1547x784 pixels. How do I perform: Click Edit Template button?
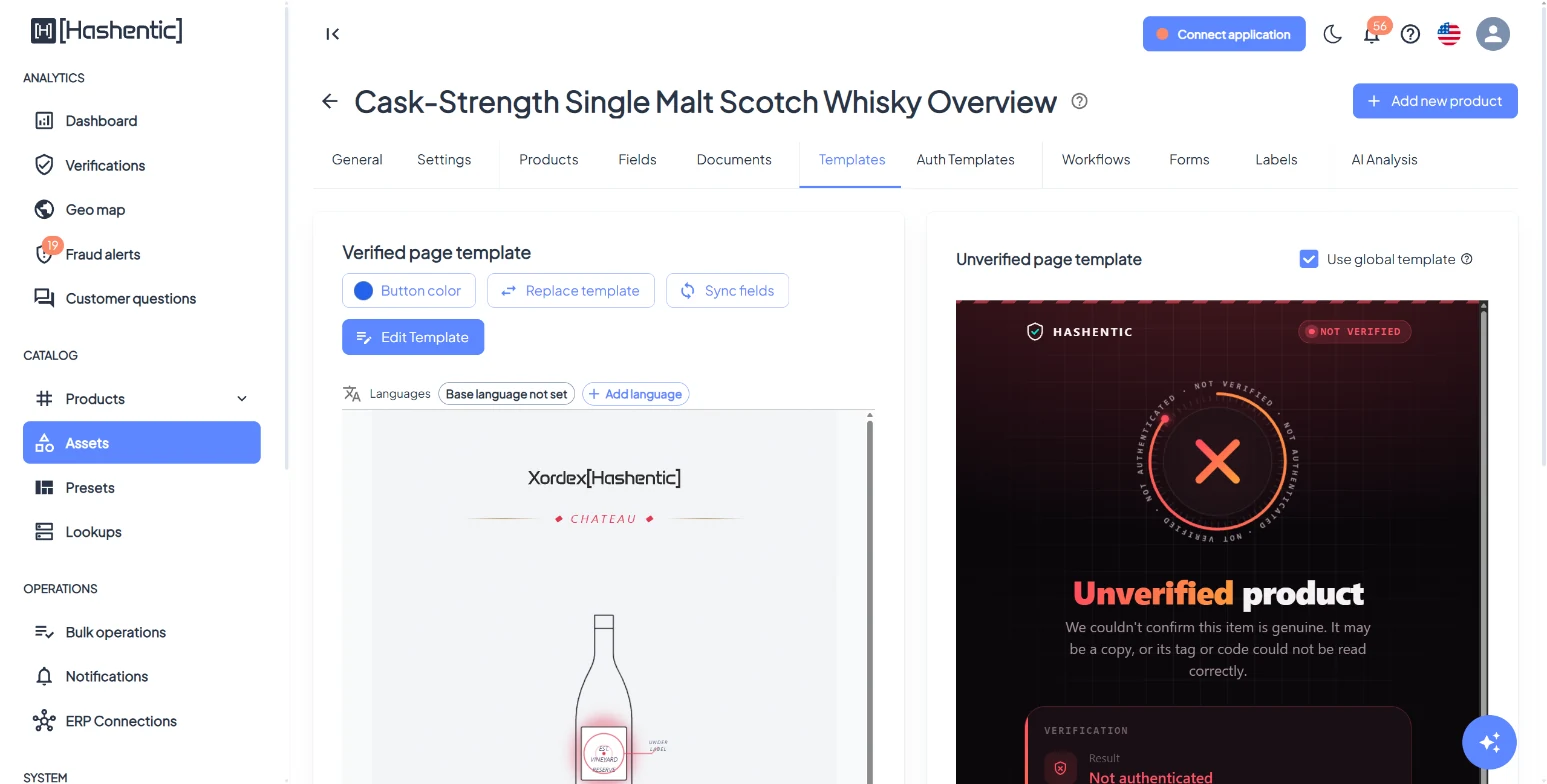(x=413, y=337)
